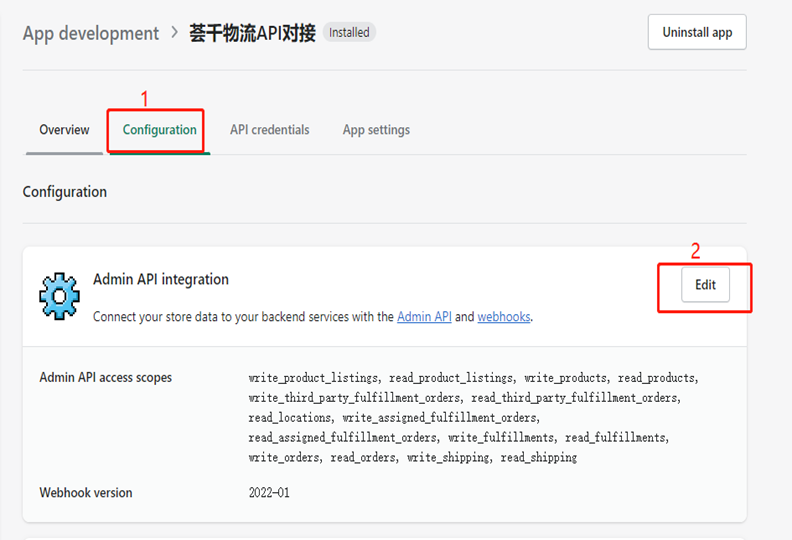This screenshot has height=540, width=792.
Task: Click the Webhook version label
Action: [86, 493]
